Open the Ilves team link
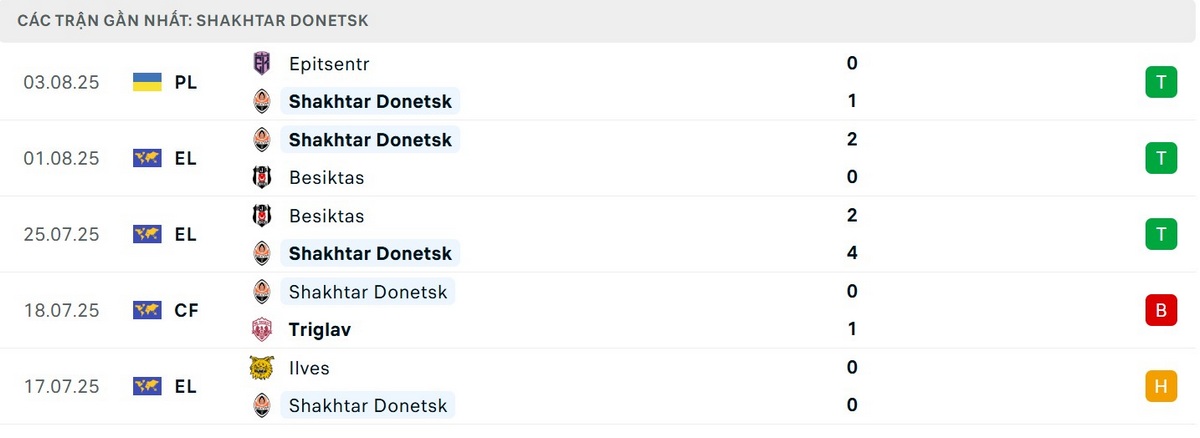The image size is (1200, 438). (309, 368)
